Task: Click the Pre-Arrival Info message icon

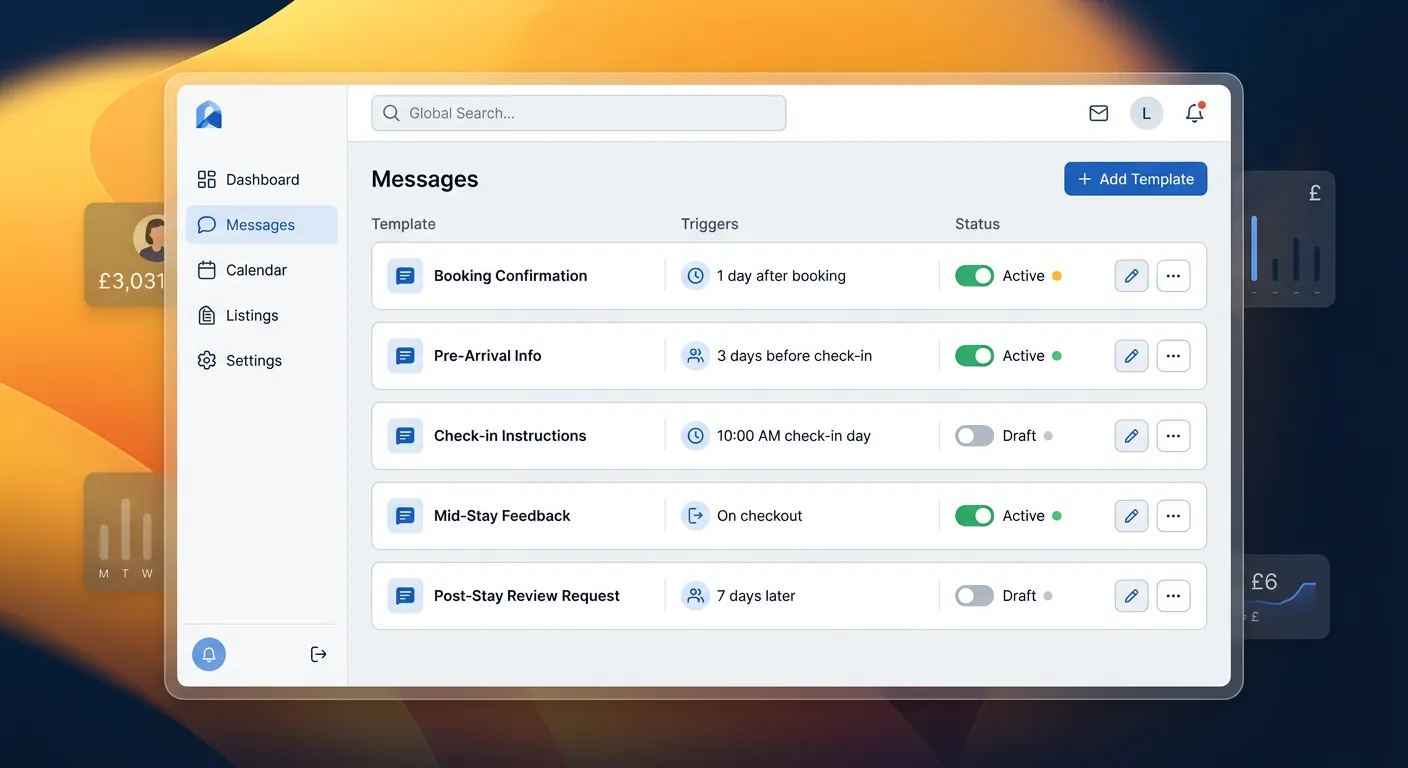Action: [x=405, y=356]
